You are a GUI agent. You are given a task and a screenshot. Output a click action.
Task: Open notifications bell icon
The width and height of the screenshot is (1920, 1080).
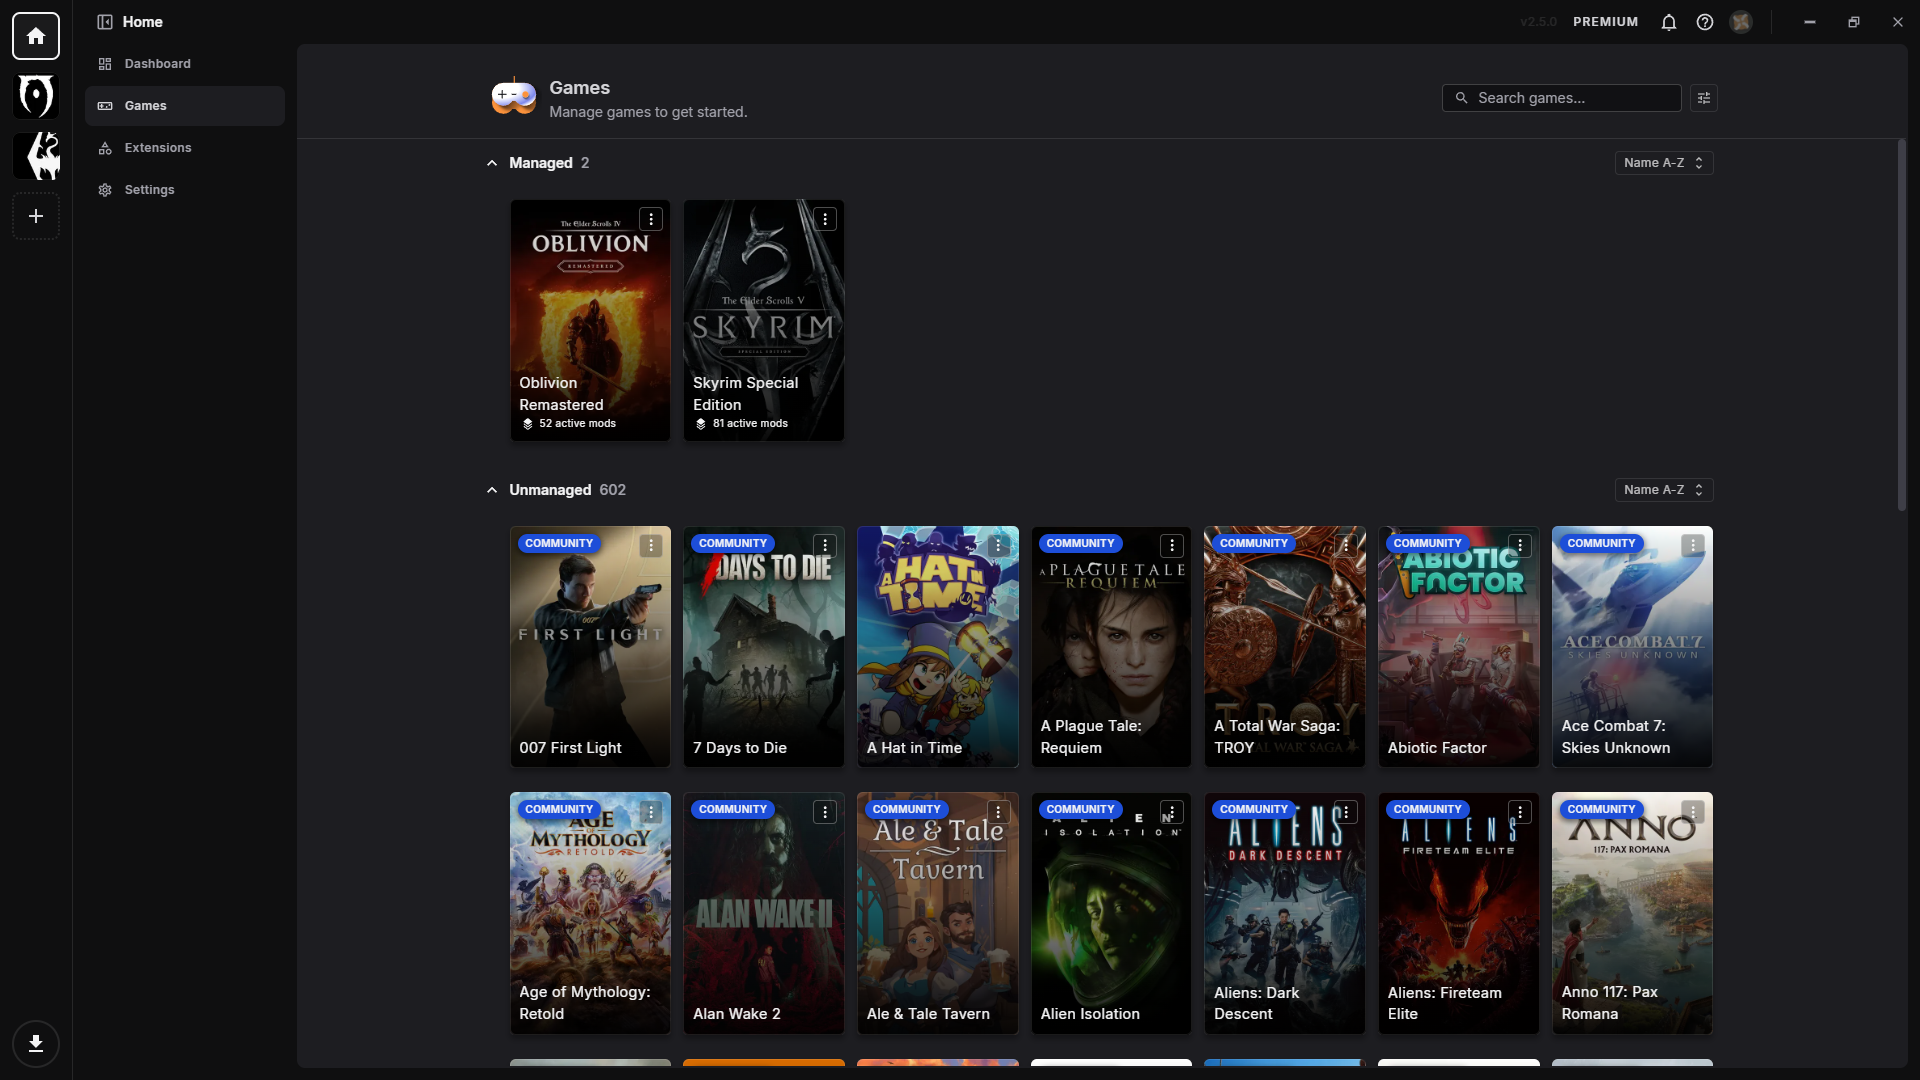(x=1669, y=22)
